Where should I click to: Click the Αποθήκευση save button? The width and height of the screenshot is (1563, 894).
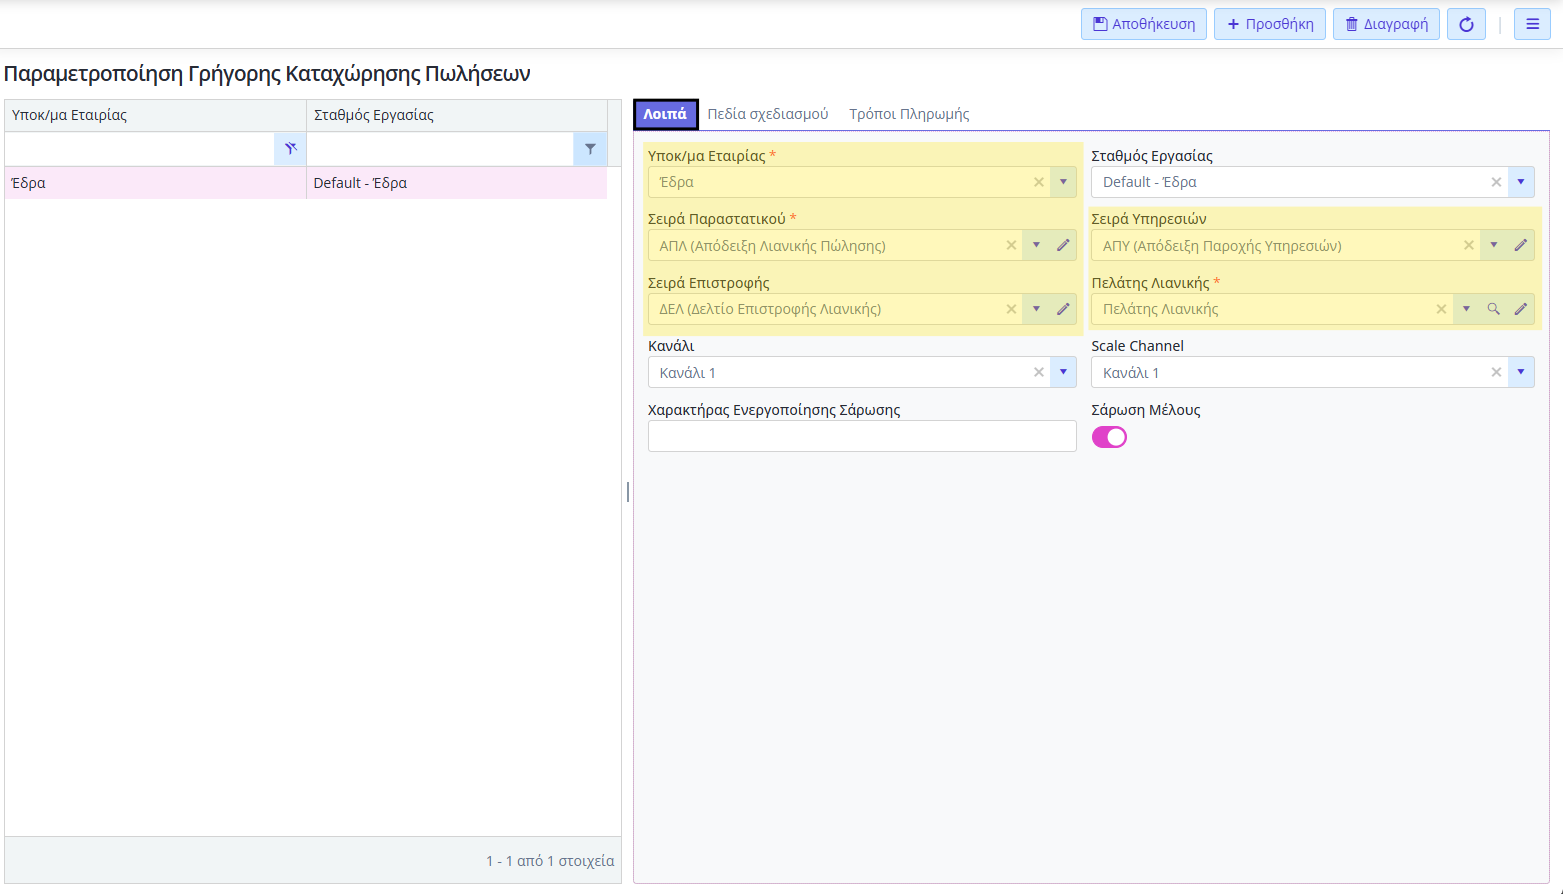coord(1143,24)
